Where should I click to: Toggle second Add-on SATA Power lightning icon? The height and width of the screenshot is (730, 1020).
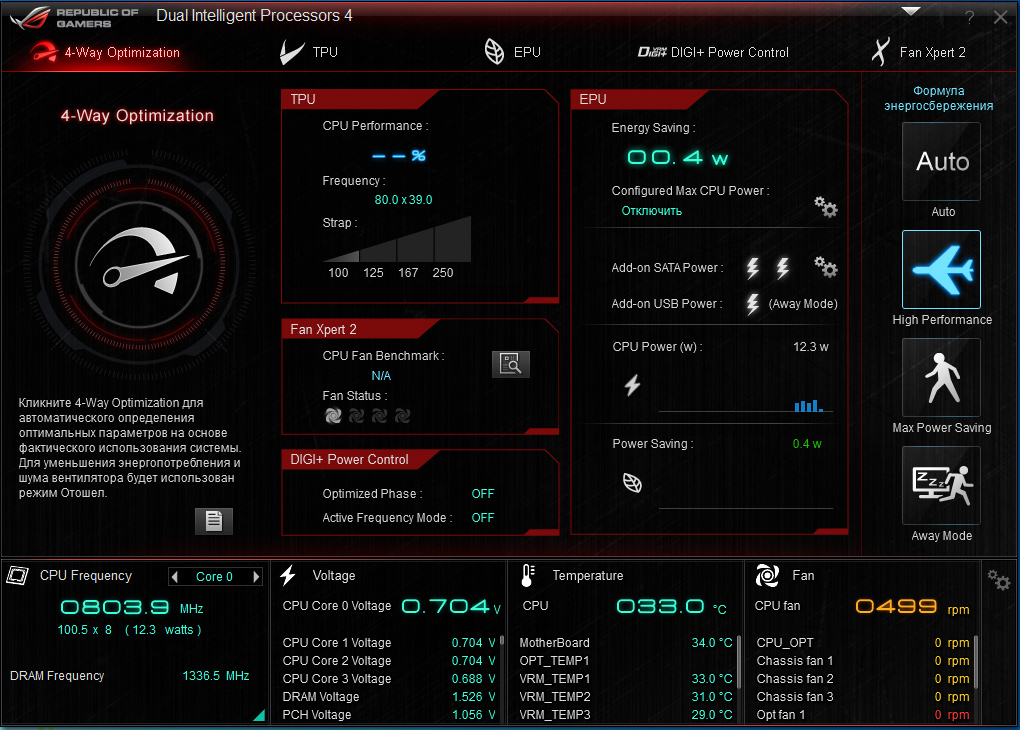click(783, 268)
